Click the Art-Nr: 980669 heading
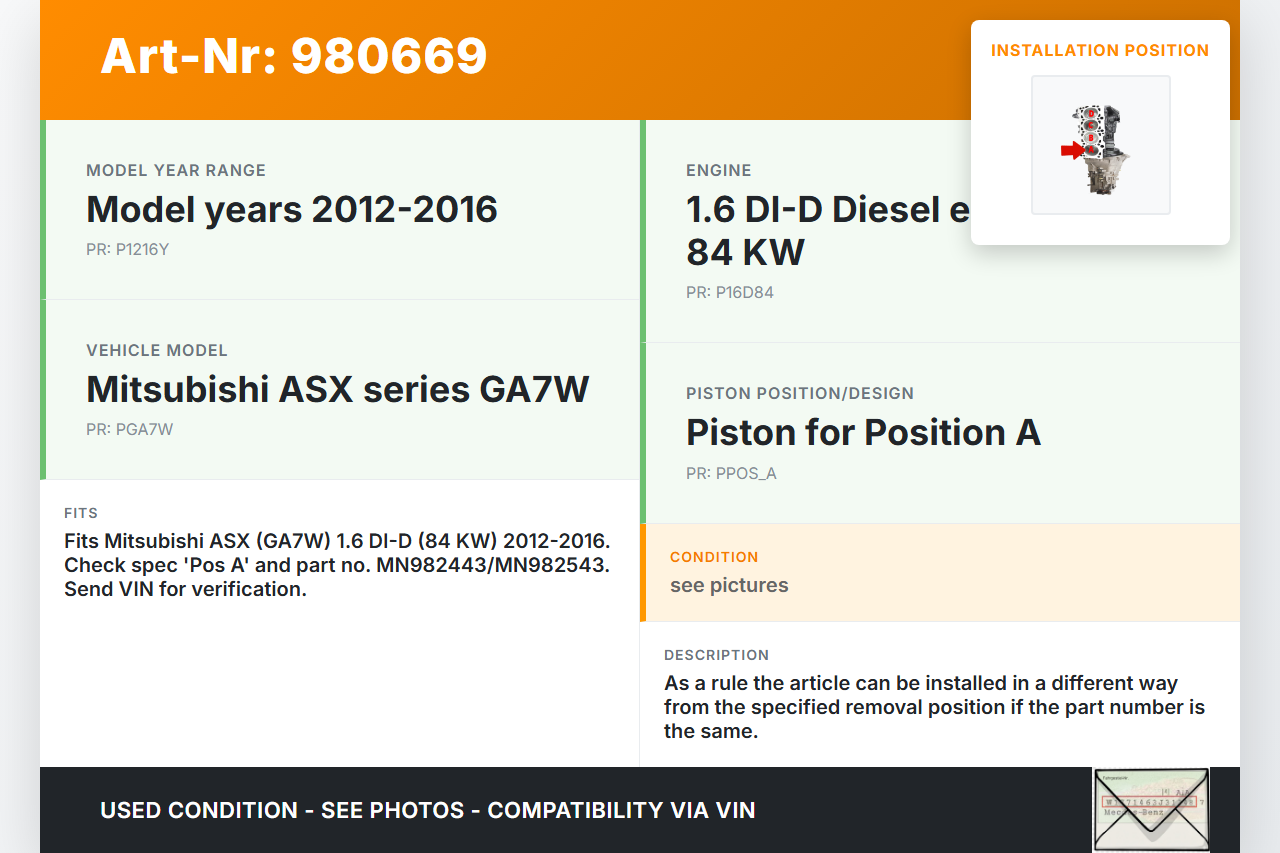This screenshot has width=1280, height=853. [294, 57]
